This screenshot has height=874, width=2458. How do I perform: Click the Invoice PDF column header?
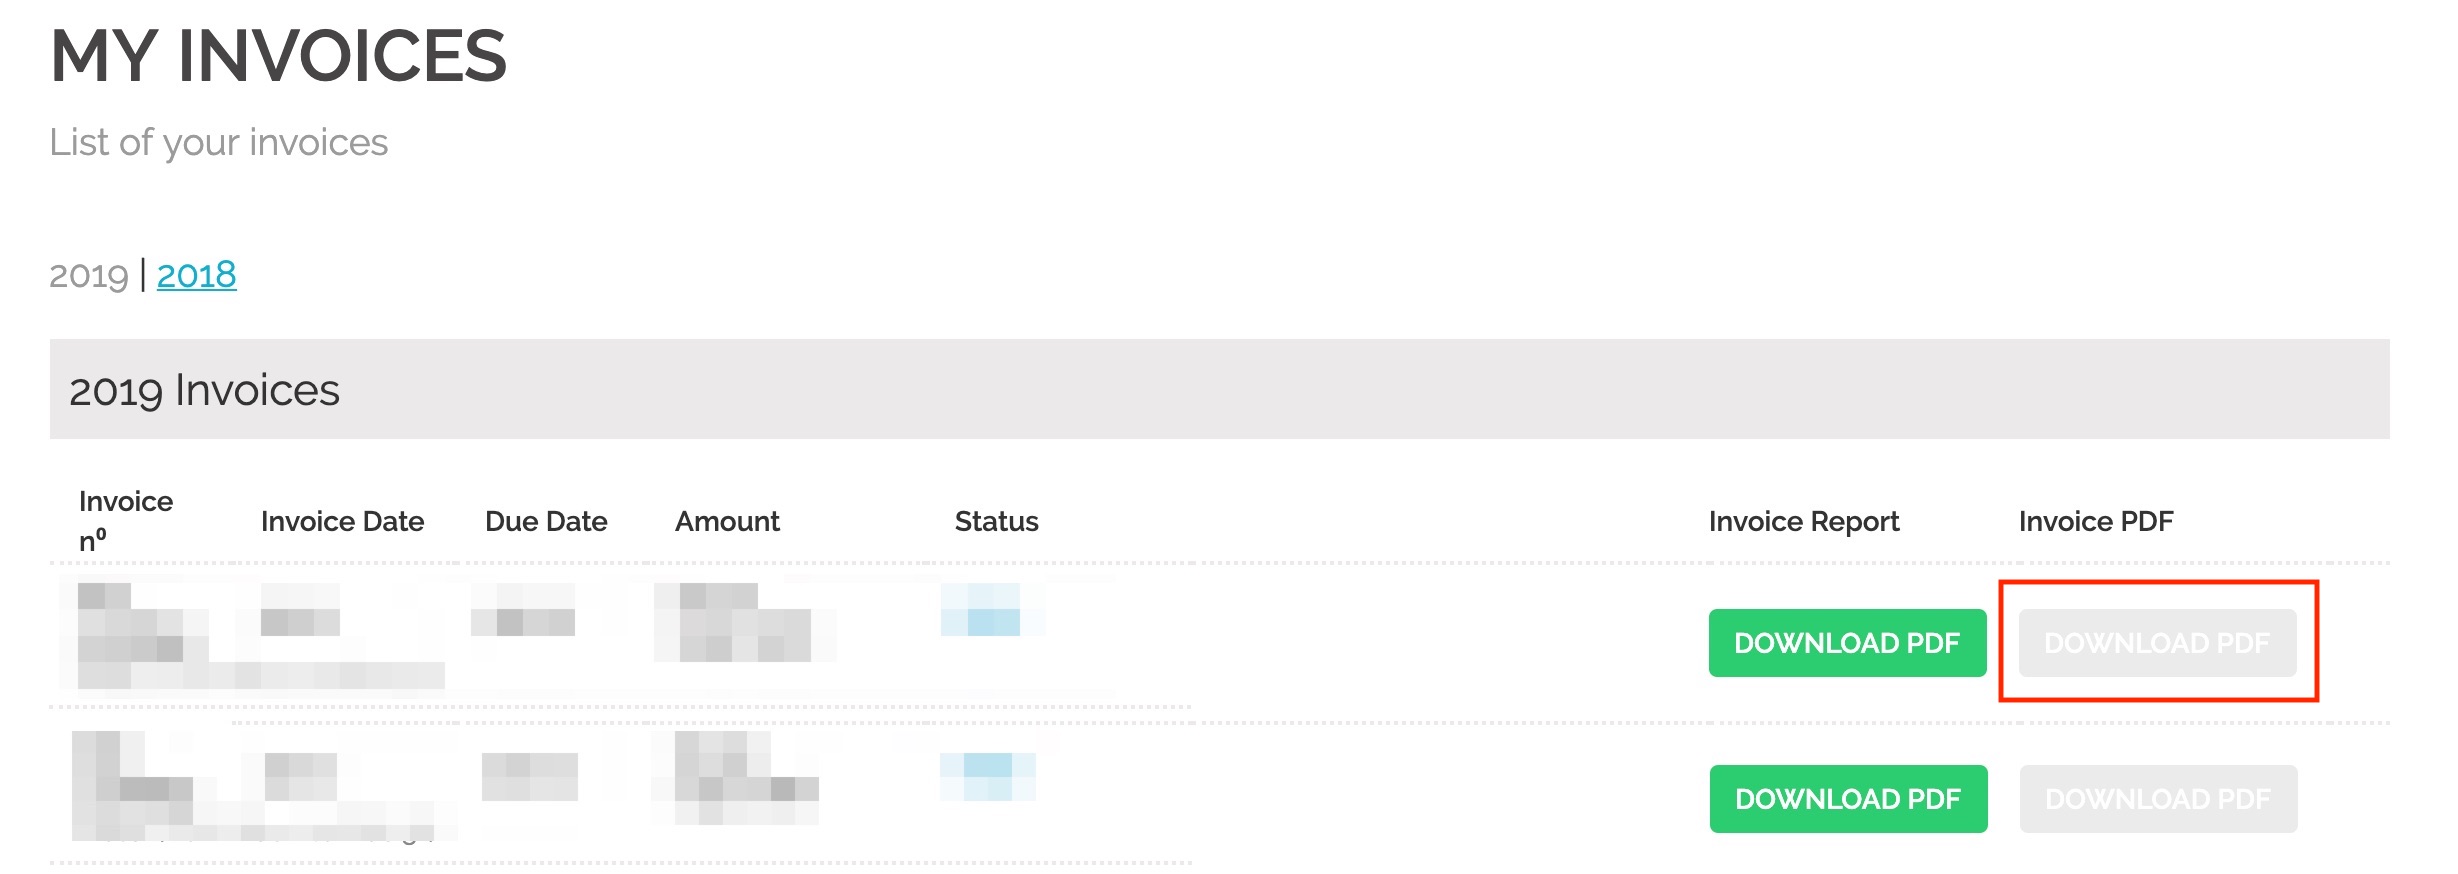[x=2096, y=521]
